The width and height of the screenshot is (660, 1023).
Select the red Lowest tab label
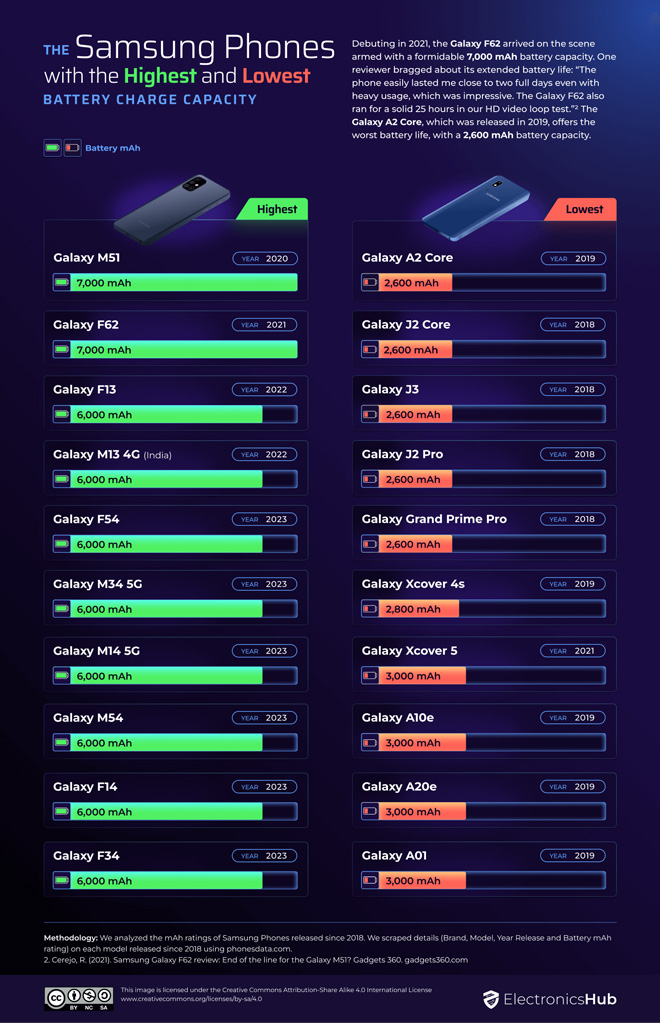[584, 209]
